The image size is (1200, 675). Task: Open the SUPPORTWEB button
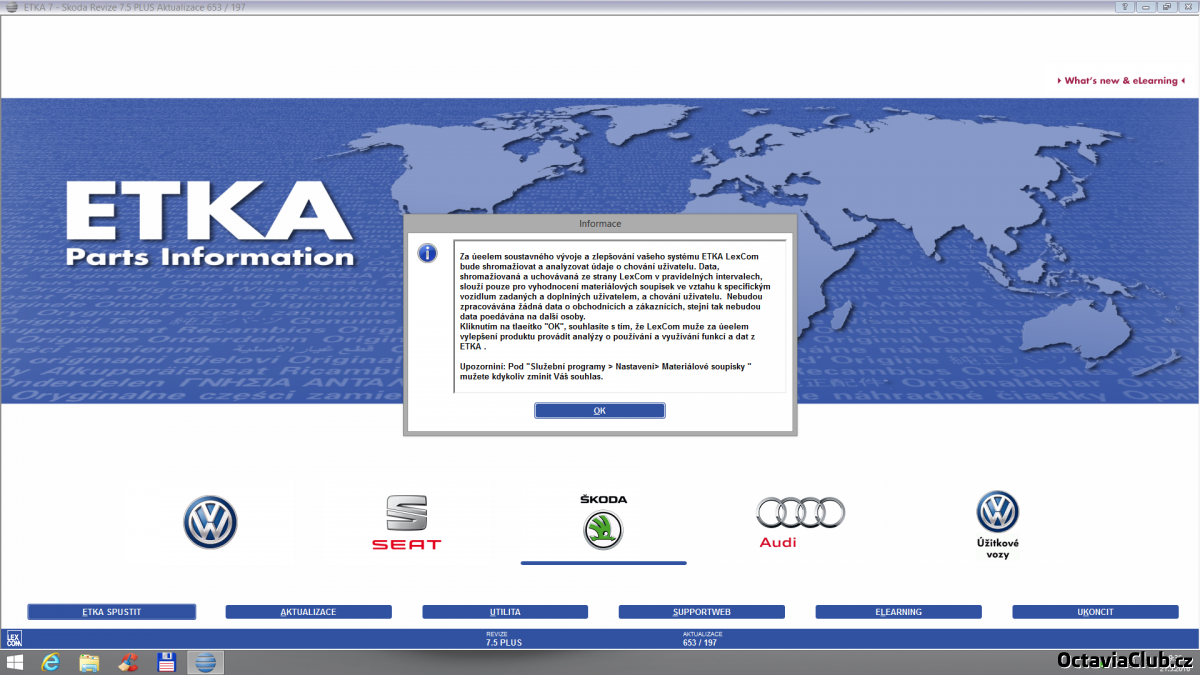point(701,612)
